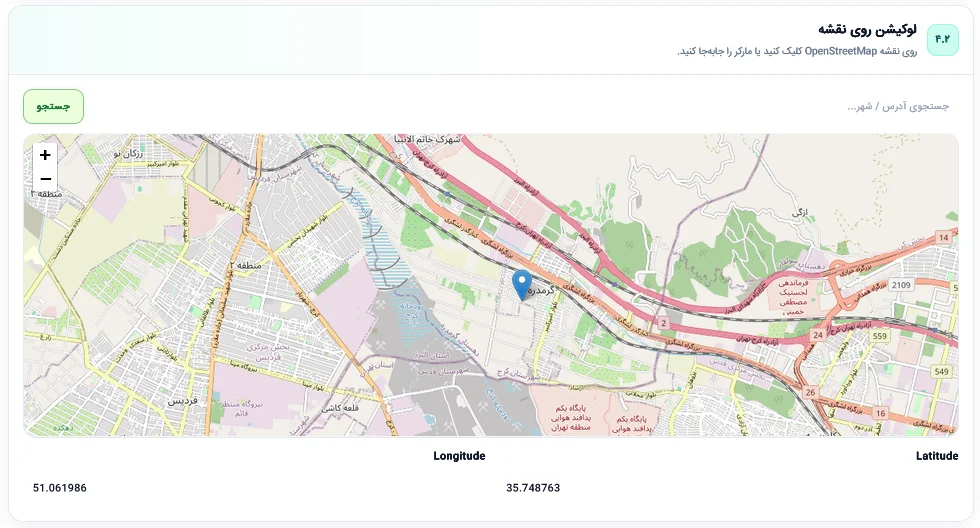
Task: Click the highway exit marker 16
Action: pyautogui.click(x=880, y=413)
